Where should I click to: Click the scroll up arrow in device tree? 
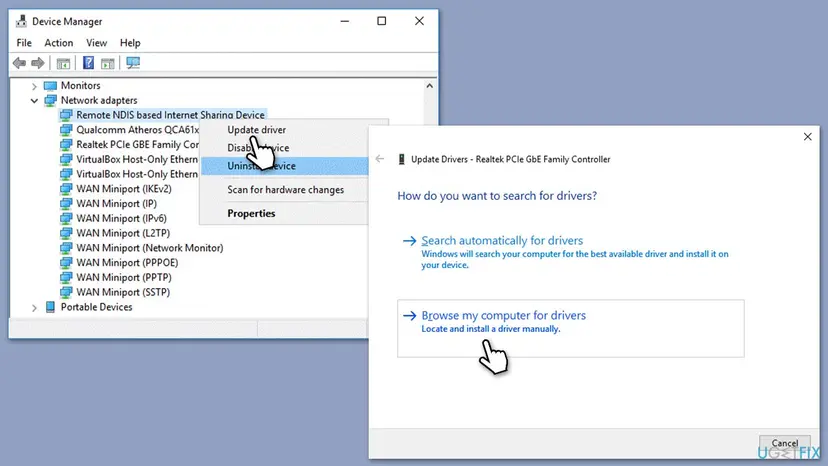(x=430, y=86)
